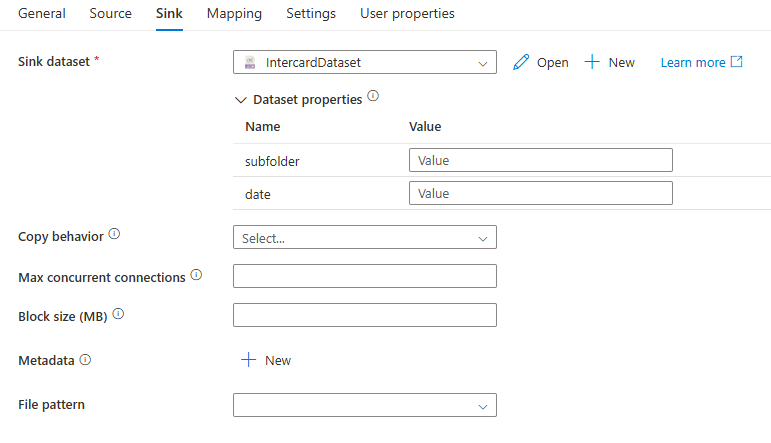Viewport: 771px width, 443px height.
Task: Open the Sink dataset dropdown
Action: click(365, 62)
